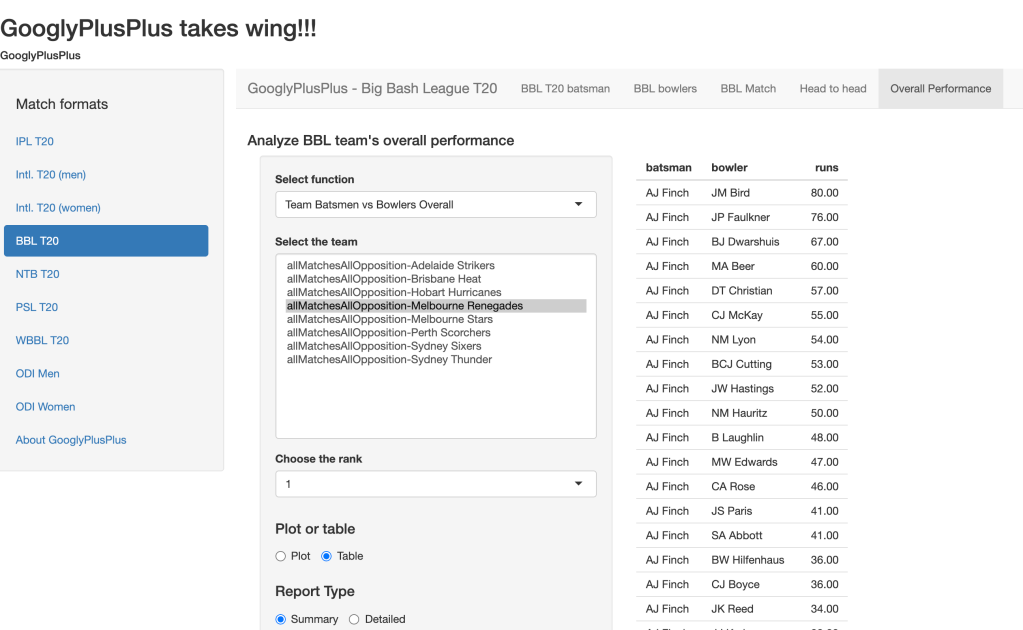Image resolution: width=1023 pixels, height=630 pixels.
Task: Open About GooglyPlusPlus page
Action: (71, 440)
